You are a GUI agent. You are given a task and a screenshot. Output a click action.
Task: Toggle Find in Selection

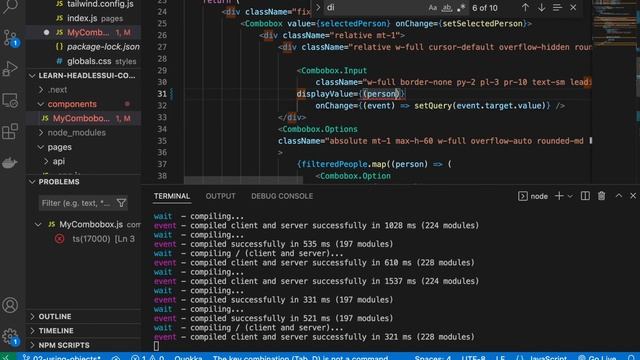pyautogui.click(x=557, y=7)
